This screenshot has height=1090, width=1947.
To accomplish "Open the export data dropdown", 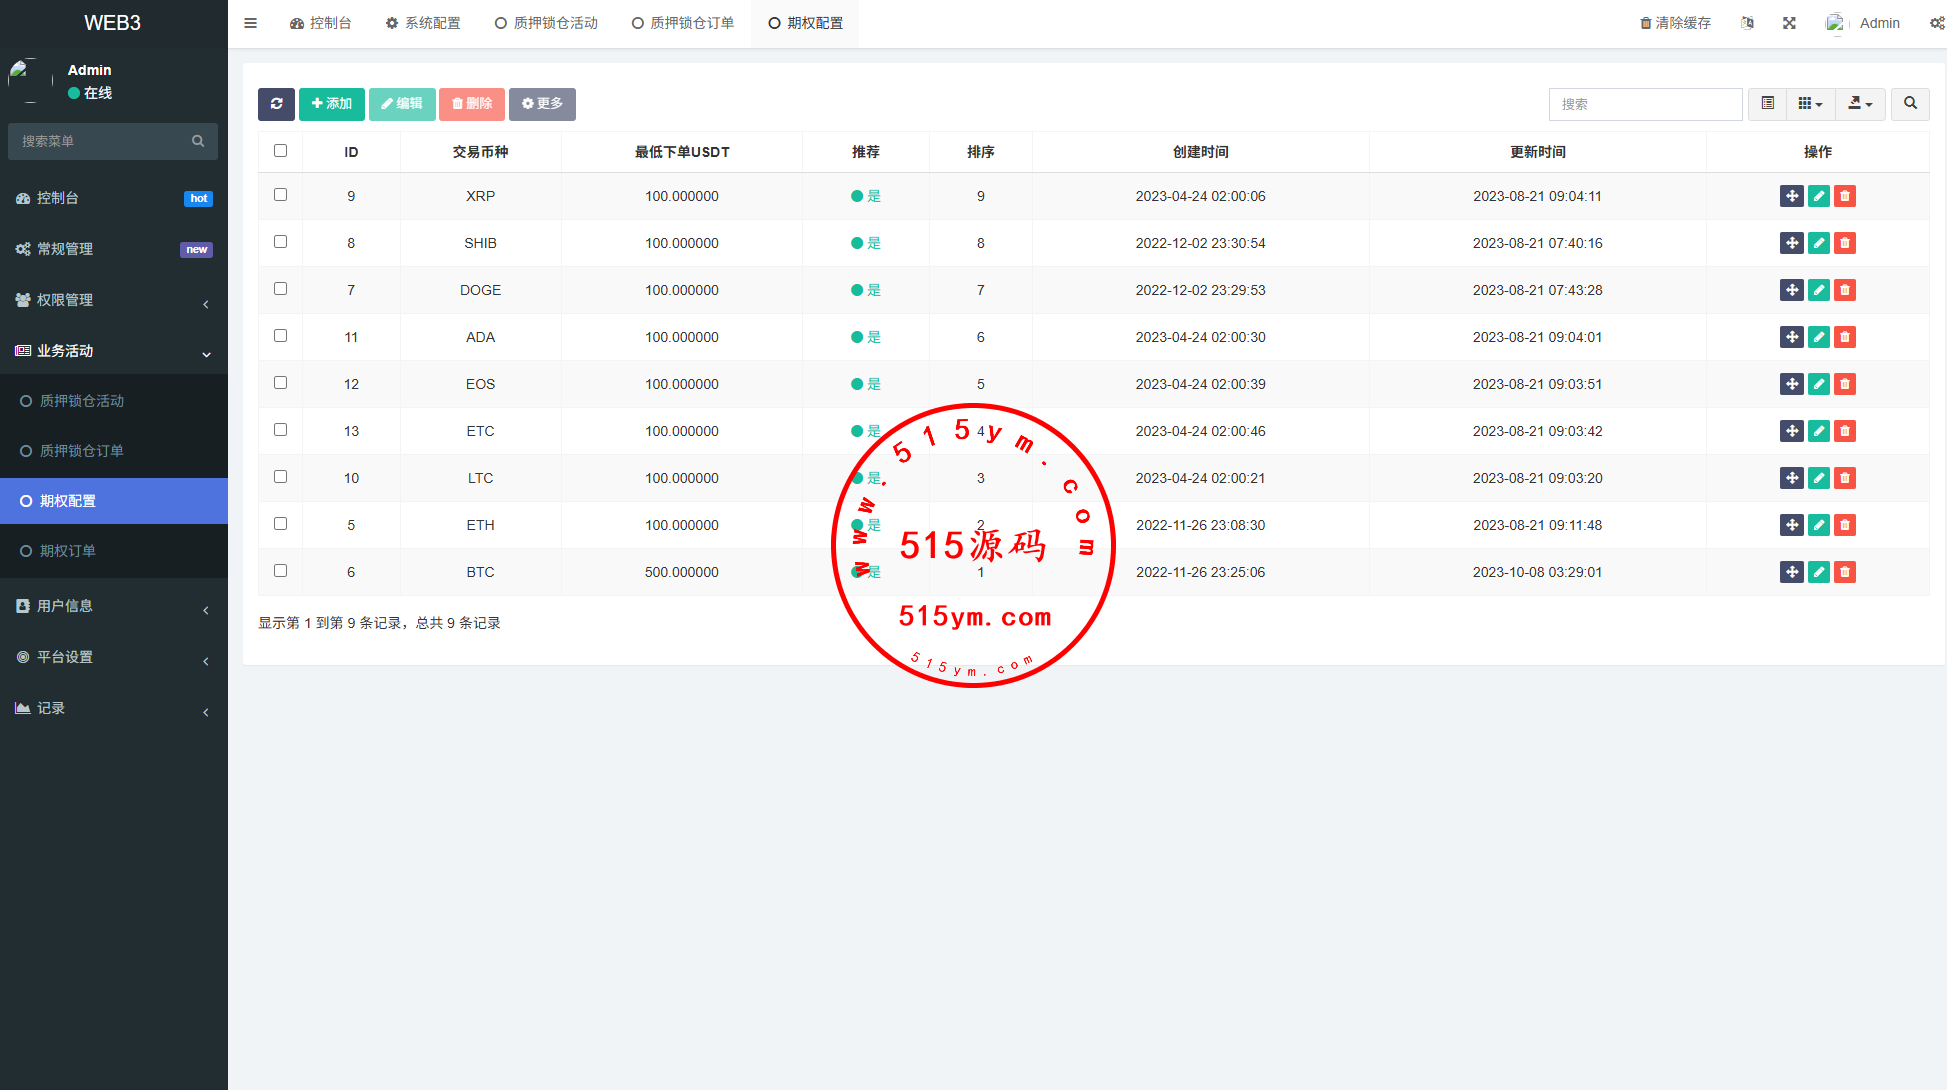I will pyautogui.click(x=1860, y=104).
